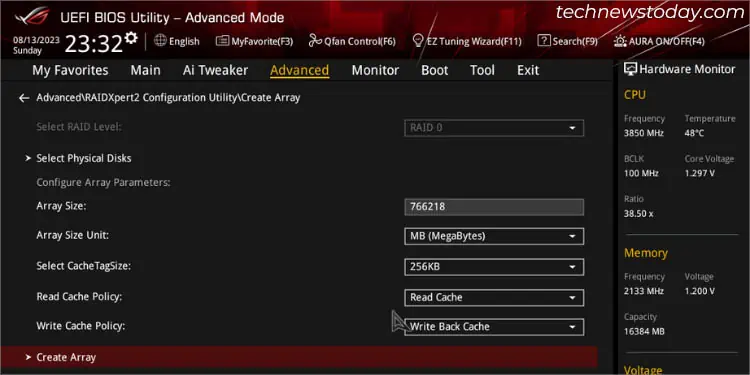This screenshot has width=750, height=375.
Task: Click the CPU section heading
Action: [x=635, y=95]
